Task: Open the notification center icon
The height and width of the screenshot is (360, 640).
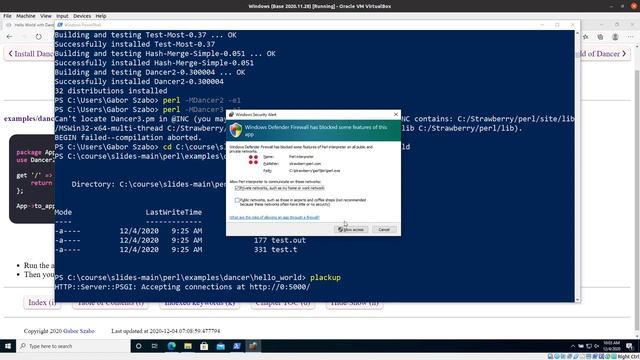Action: click(x=629, y=346)
